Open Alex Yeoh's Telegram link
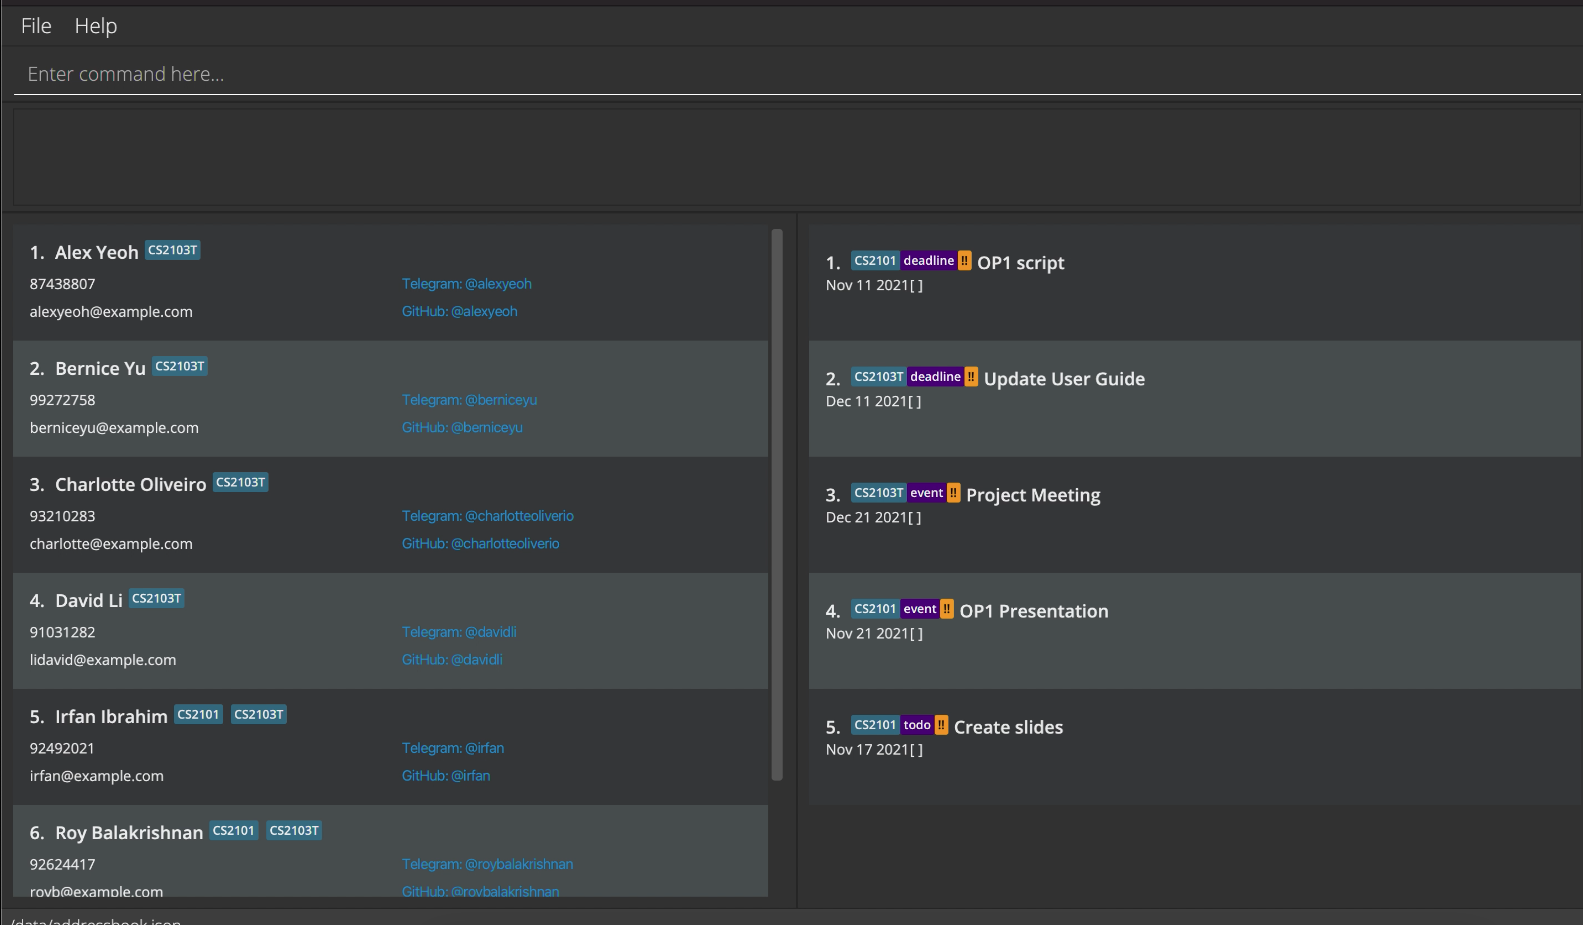The width and height of the screenshot is (1583, 925). click(x=467, y=284)
